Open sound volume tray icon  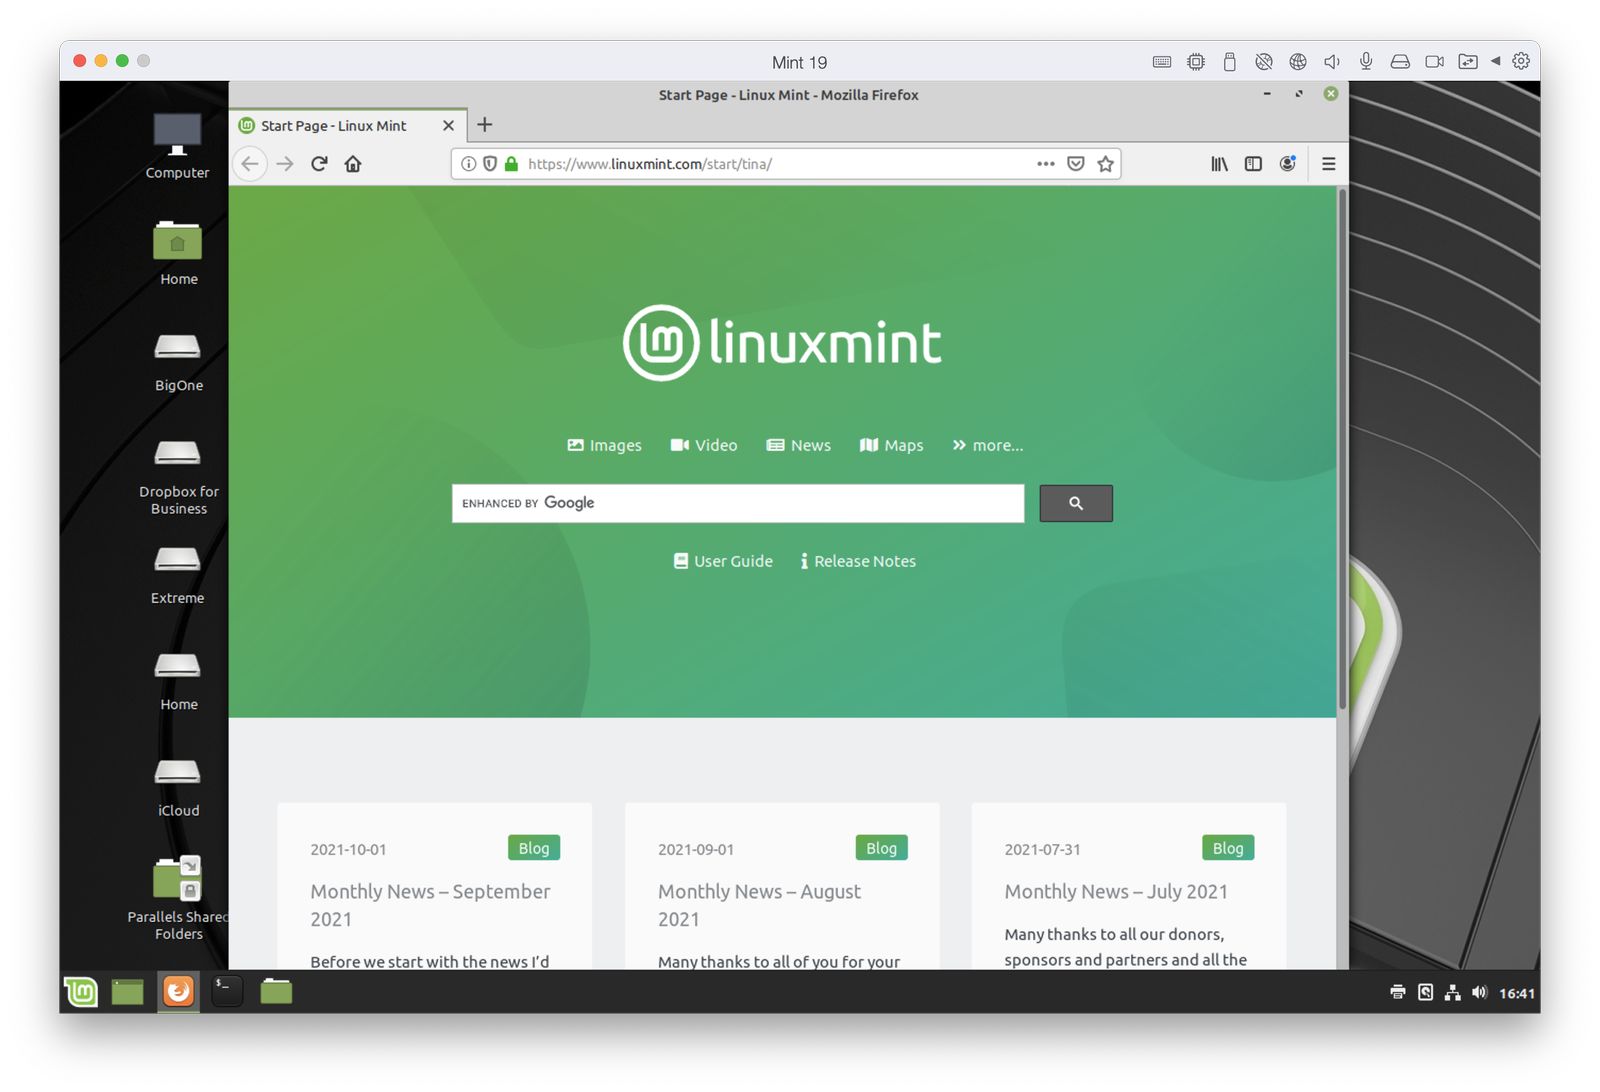pyautogui.click(x=1479, y=992)
